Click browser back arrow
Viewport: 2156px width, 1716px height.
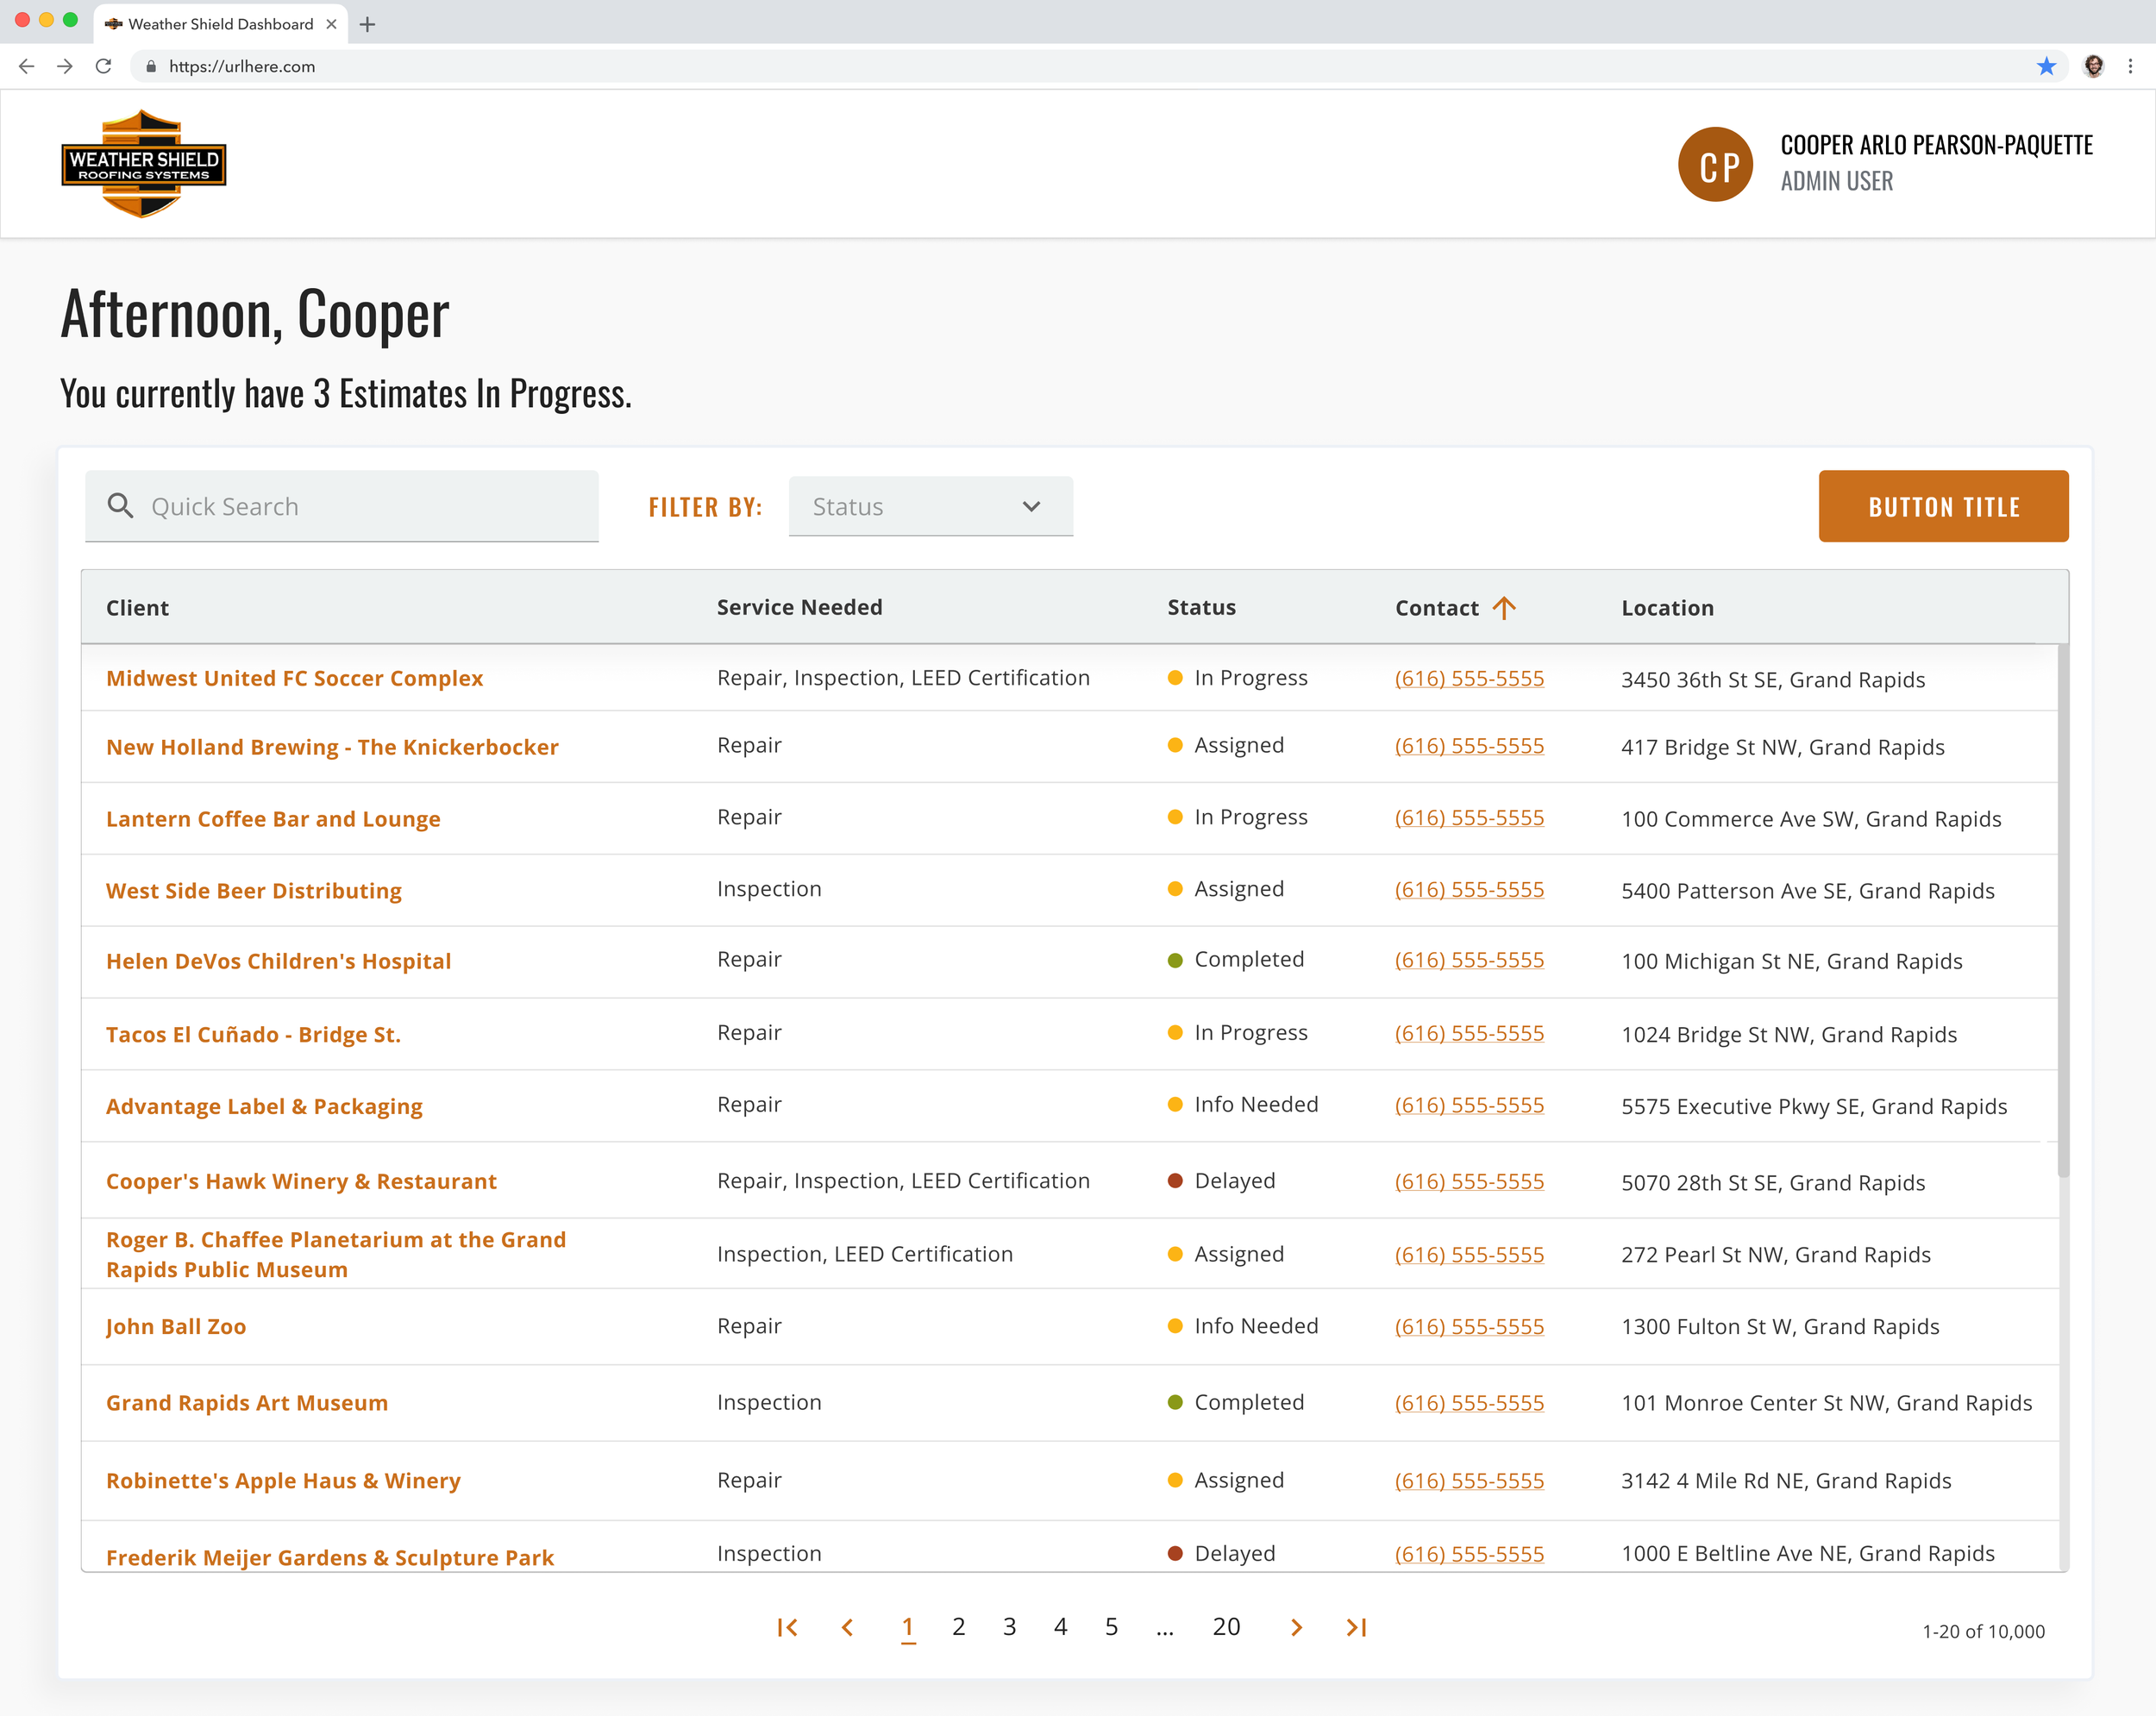point(27,66)
